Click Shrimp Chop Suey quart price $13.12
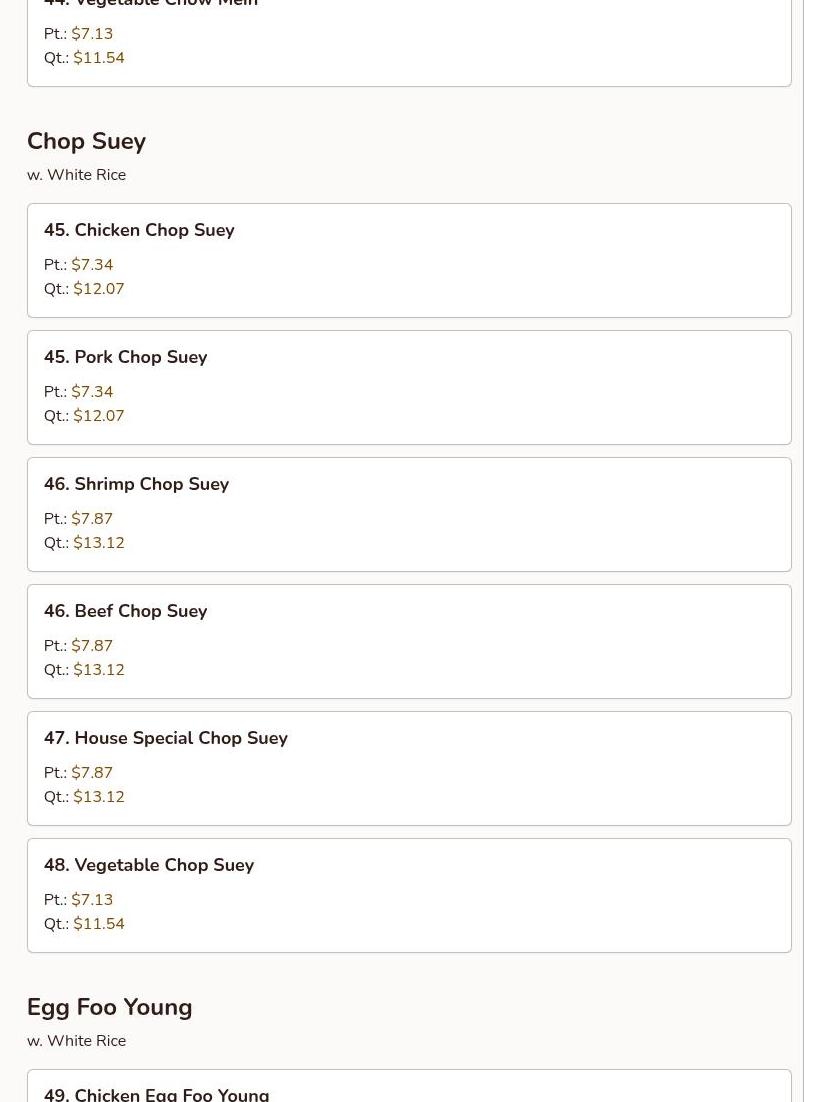The height and width of the screenshot is (1102, 824). [98, 543]
